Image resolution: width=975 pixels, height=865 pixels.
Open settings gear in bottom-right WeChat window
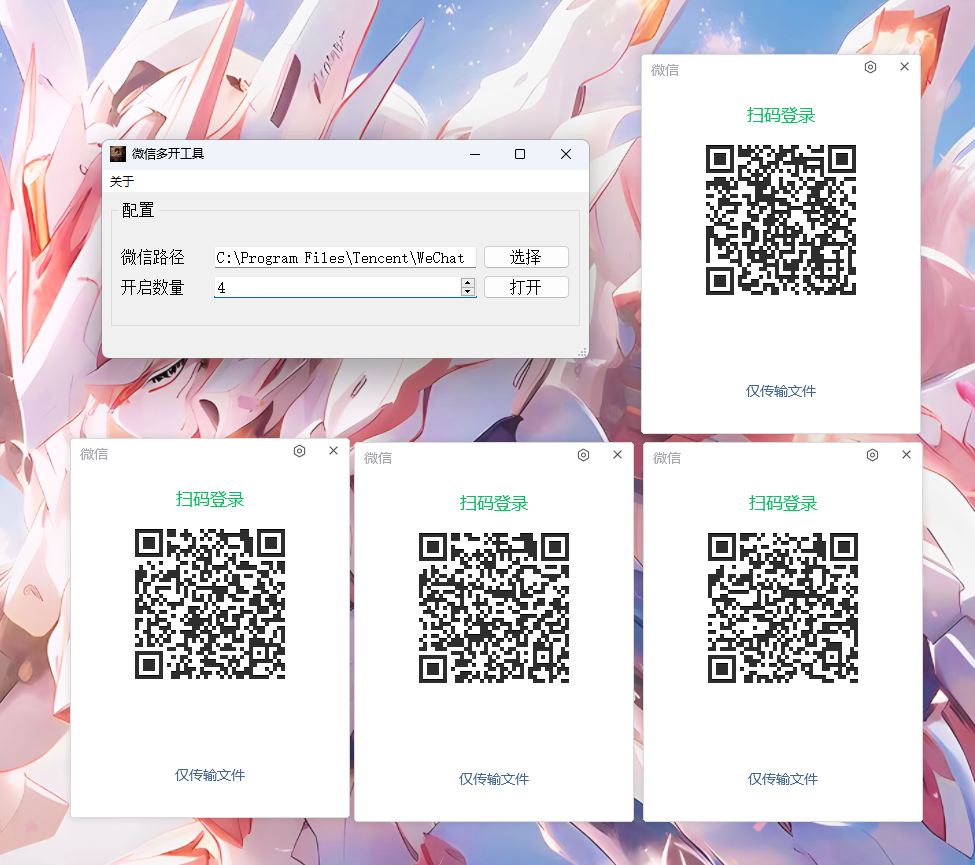pyautogui.click(x=872, y=455)
